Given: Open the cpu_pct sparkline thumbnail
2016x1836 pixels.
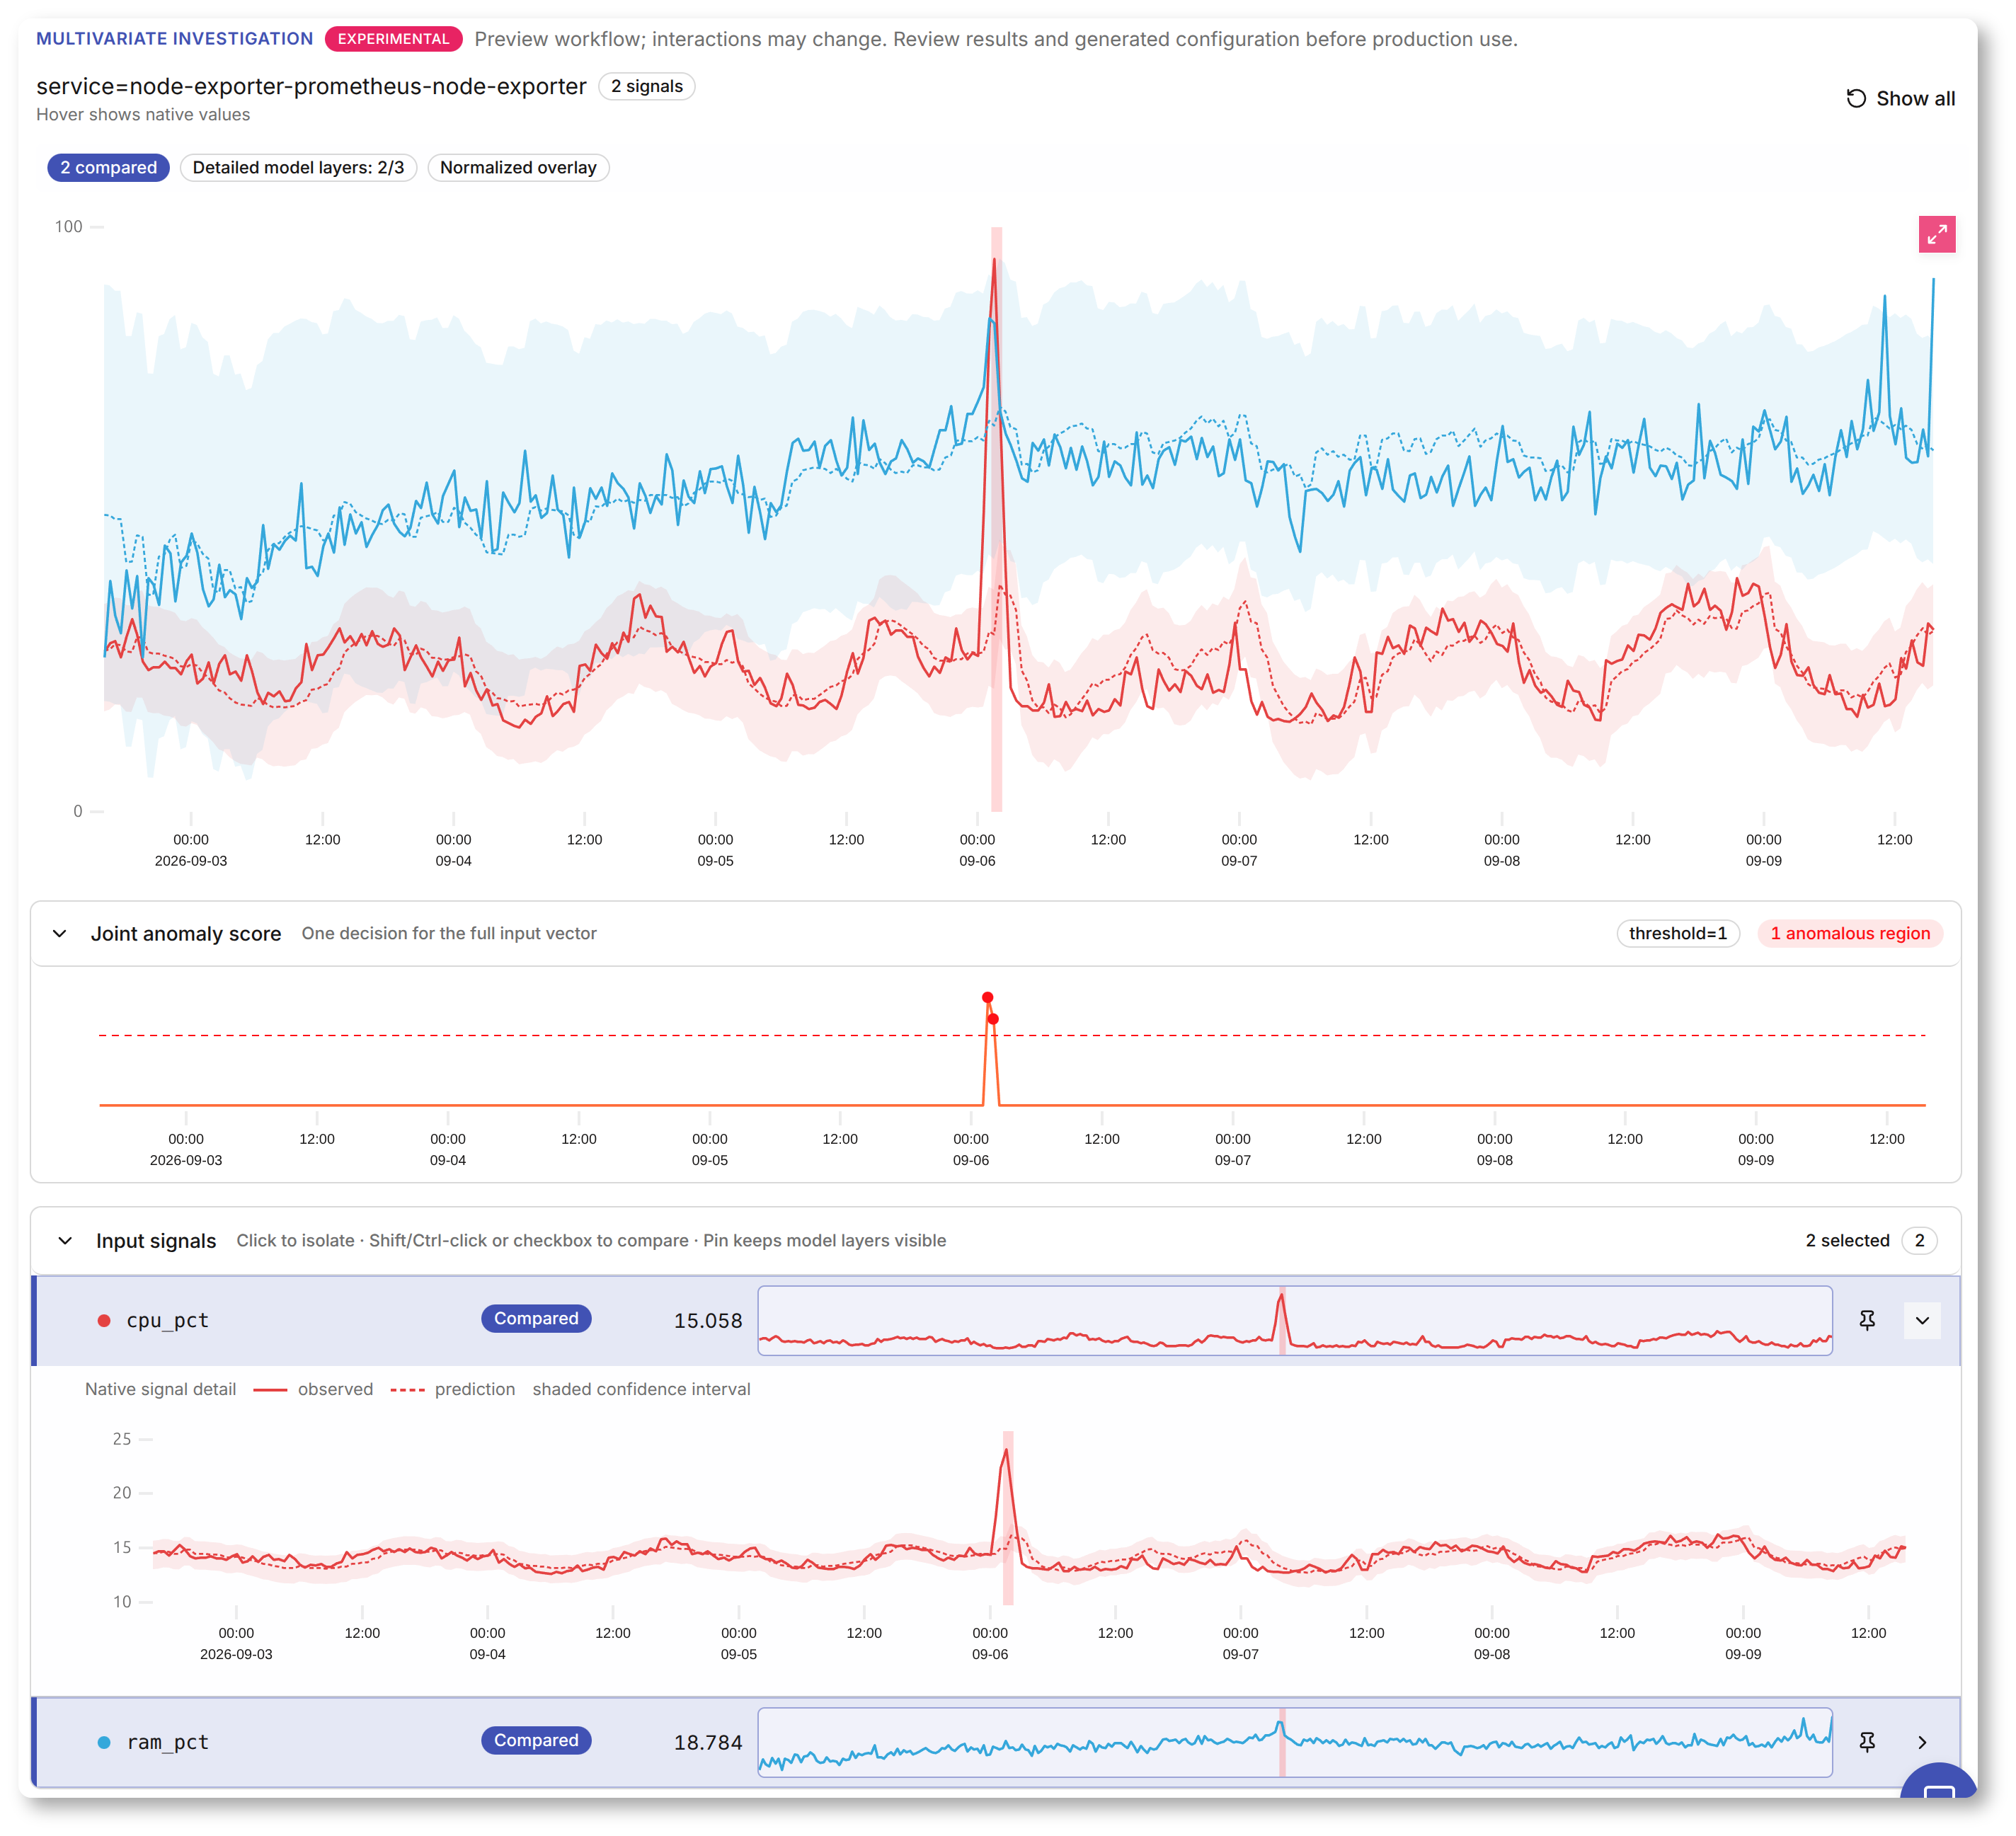Looking at the screenshot, I should [x=1294, y=1320].
